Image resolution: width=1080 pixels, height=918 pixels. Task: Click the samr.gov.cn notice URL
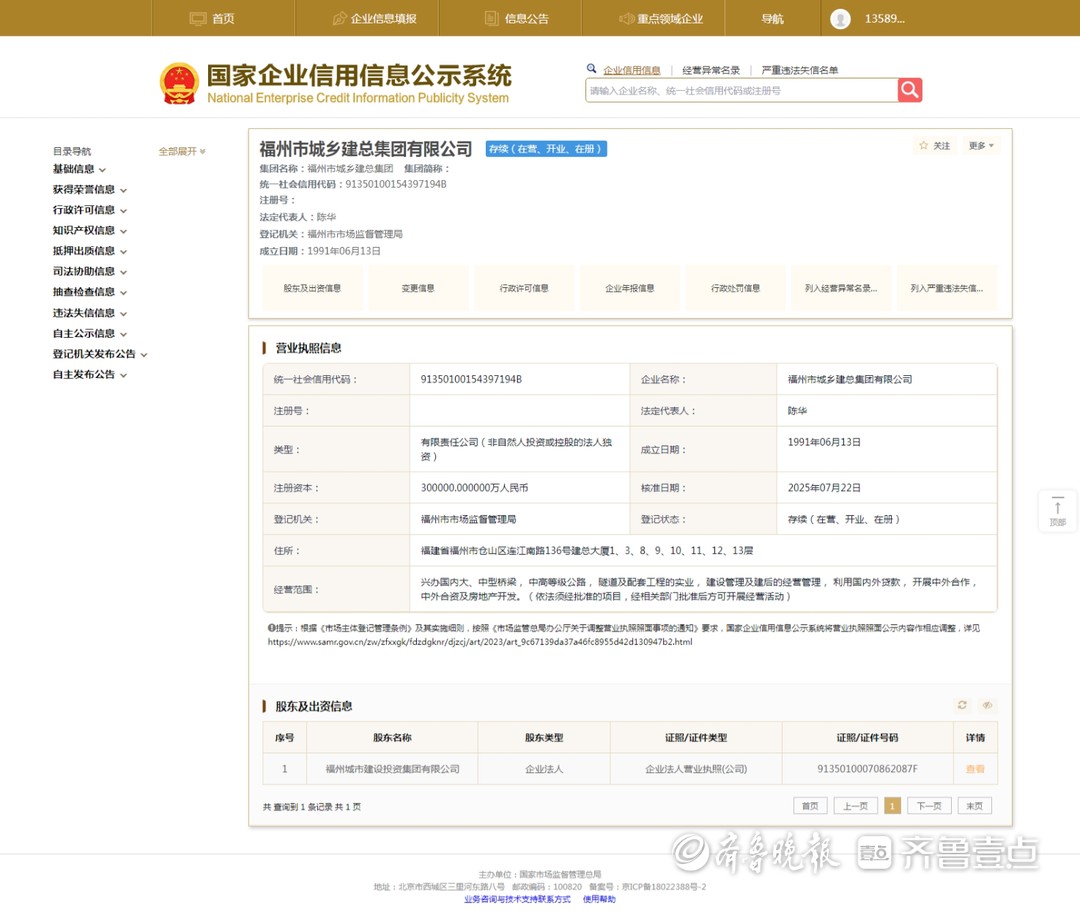[x=480, y=642]
